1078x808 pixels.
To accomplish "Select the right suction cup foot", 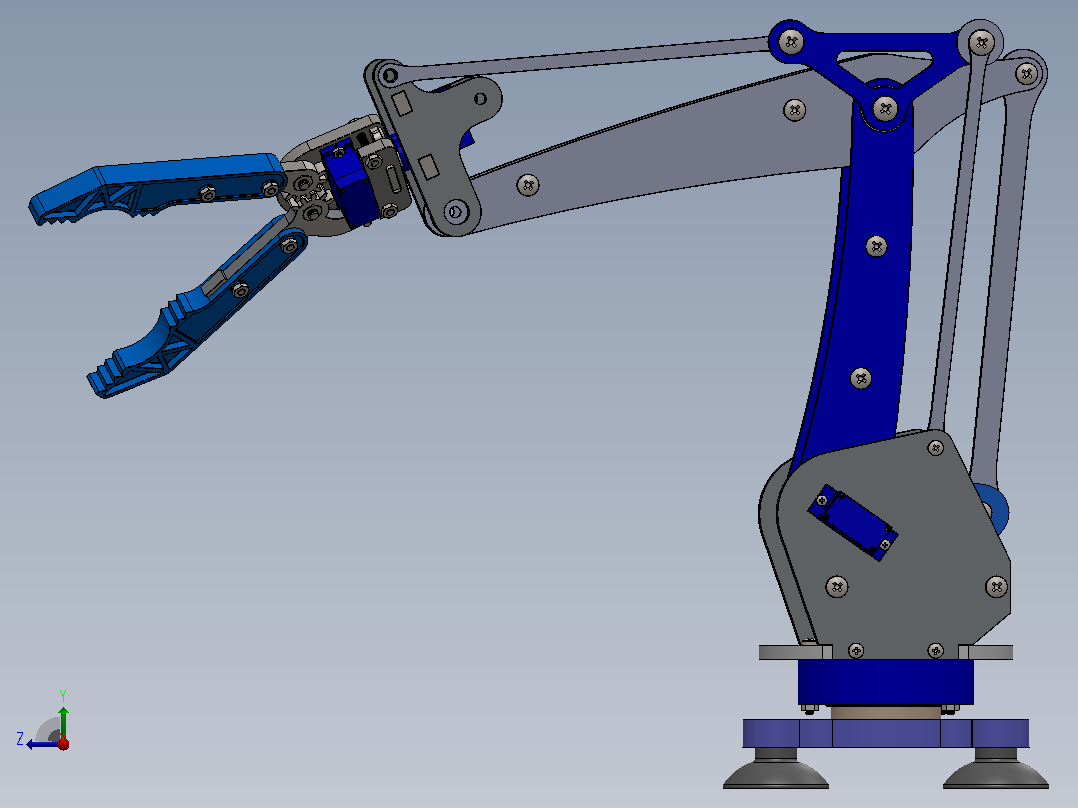I will tap(996, 772).
